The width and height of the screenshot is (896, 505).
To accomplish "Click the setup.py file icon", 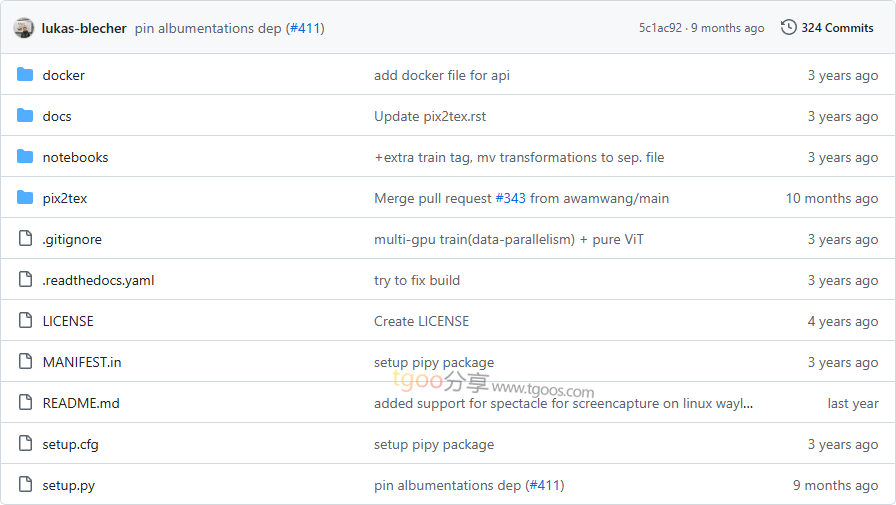I will 25,485.
